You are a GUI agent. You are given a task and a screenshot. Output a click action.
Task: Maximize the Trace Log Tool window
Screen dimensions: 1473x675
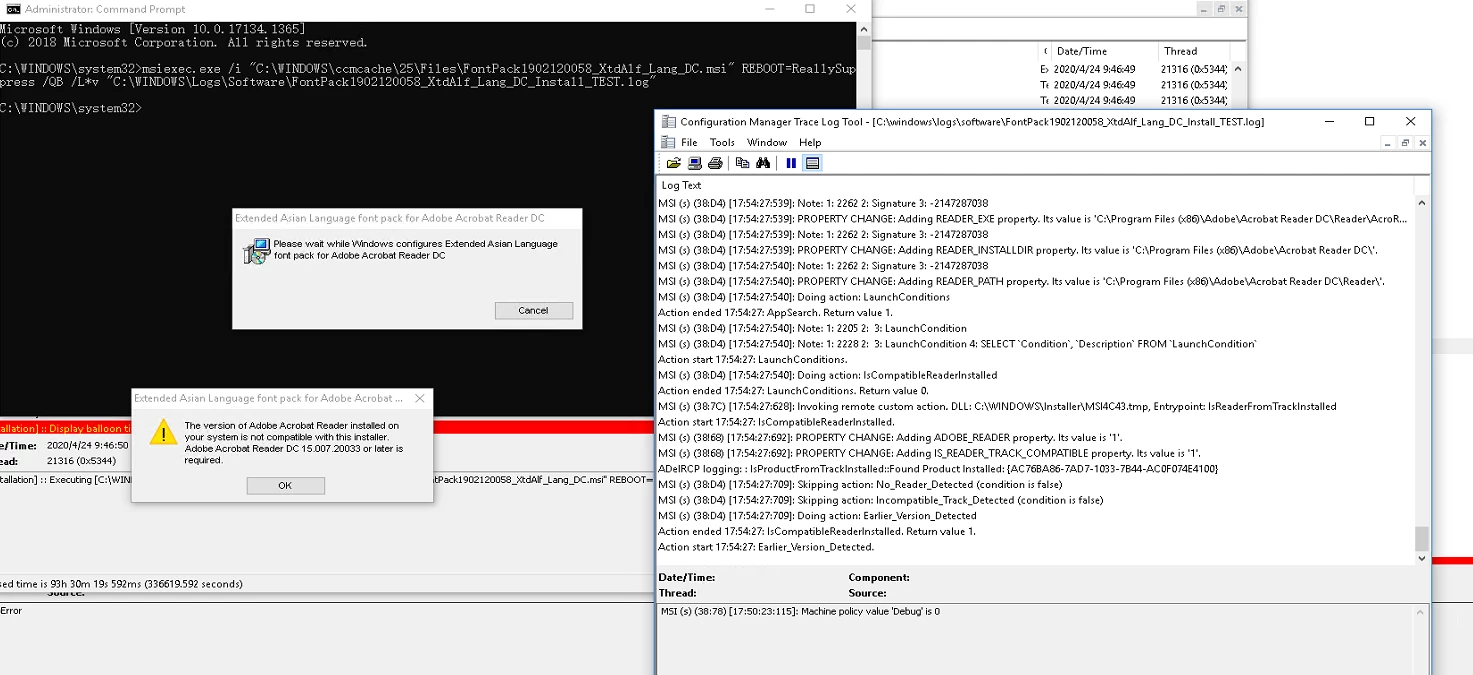[x=1369, y=122]
